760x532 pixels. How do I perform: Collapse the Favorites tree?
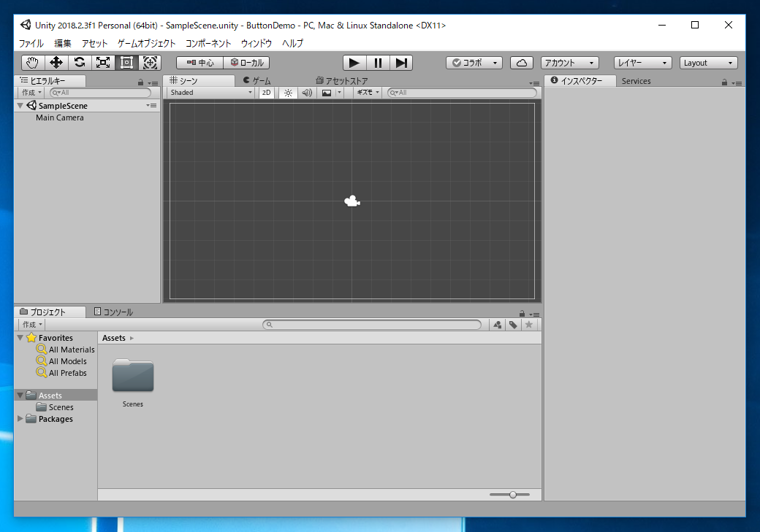tap(20, 337)
